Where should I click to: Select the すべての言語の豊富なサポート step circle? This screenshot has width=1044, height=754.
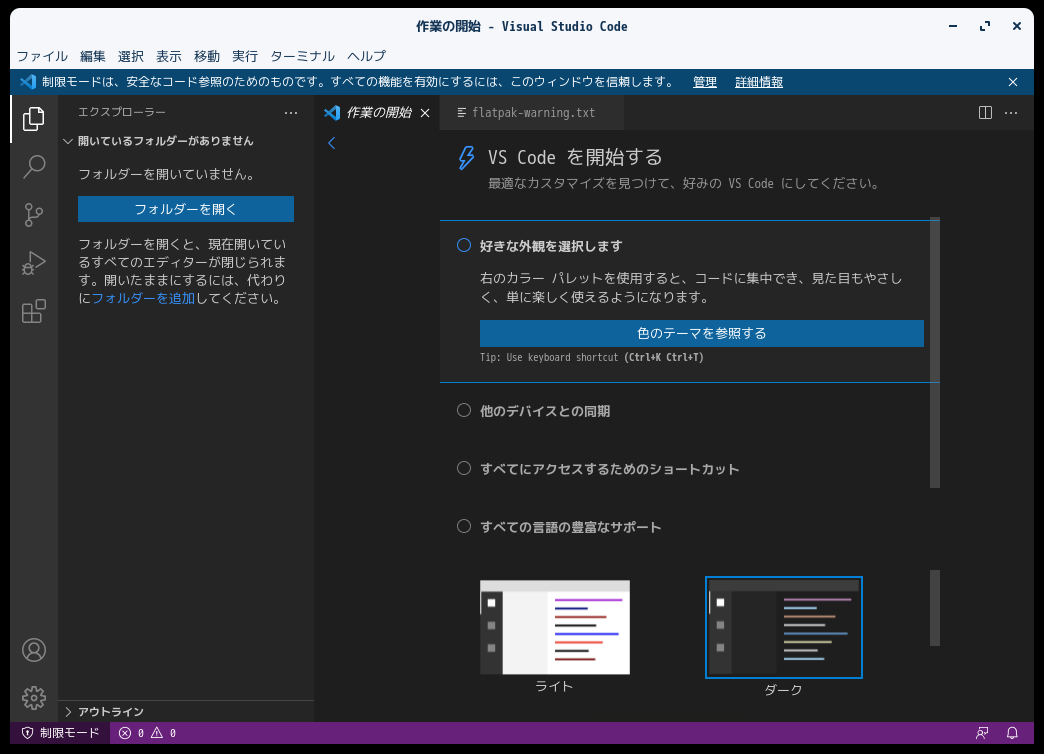[x=464, y=526]
